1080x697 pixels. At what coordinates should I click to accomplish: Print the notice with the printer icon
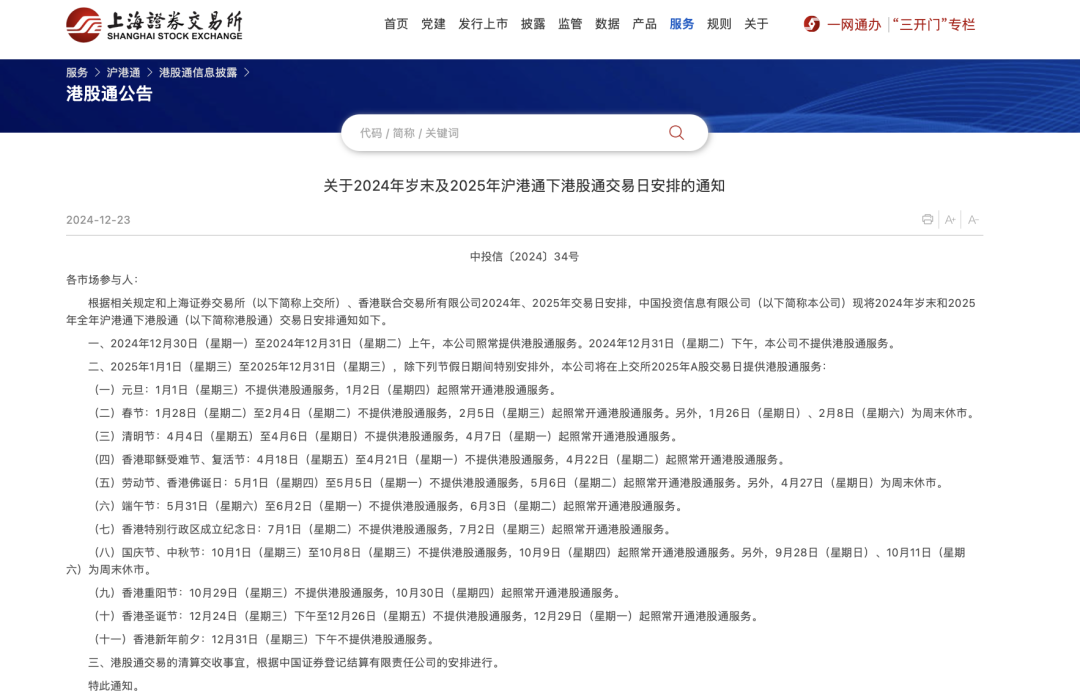927,220
